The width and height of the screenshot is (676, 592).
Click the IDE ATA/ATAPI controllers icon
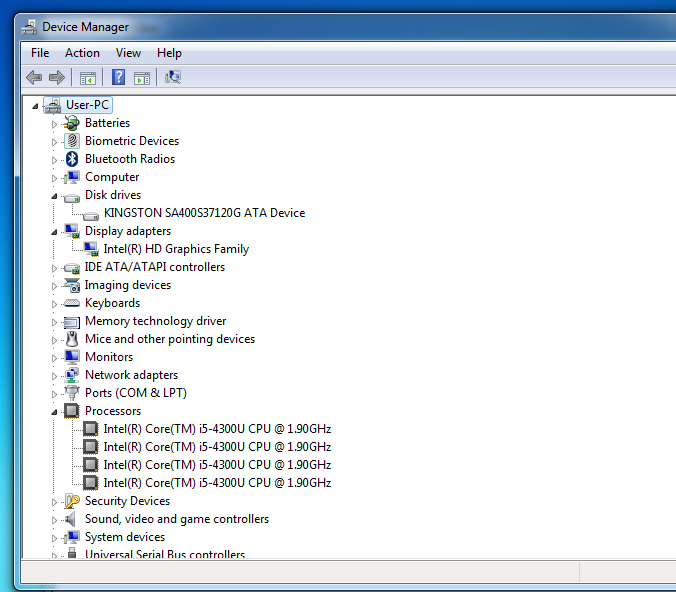point(72,268)
